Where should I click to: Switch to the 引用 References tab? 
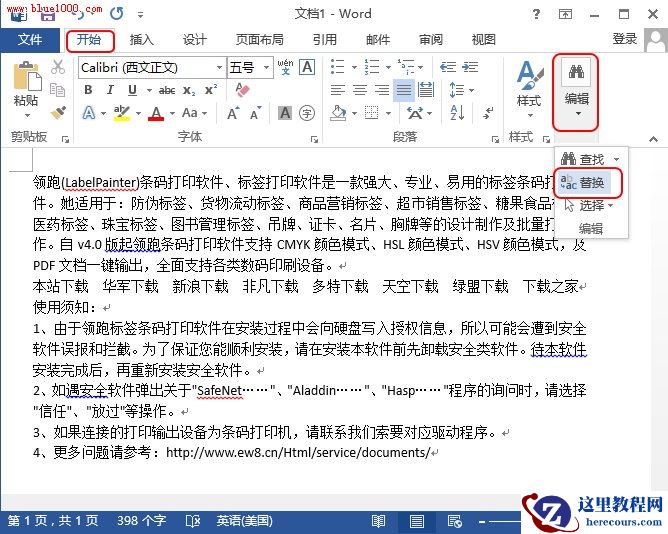click(x=325, y=40)
